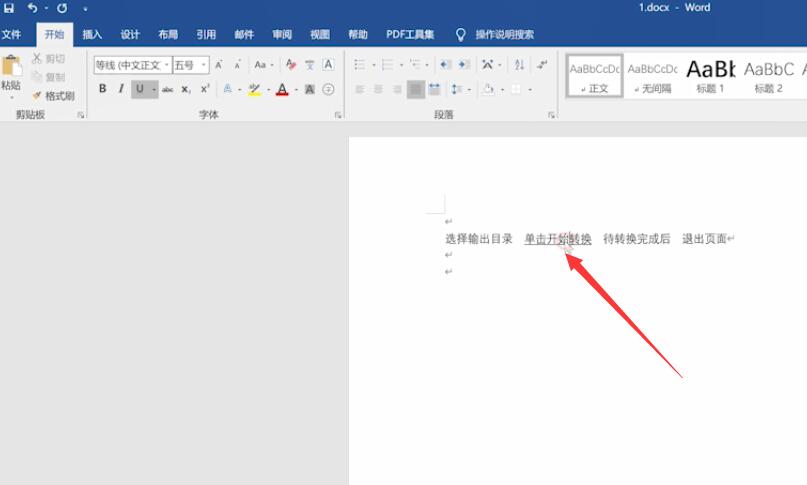Screen dimensions: 807x485
Task: Open the Change Case (Aa) dropdown
Action: pyautogui.click(x=264, y=65)
